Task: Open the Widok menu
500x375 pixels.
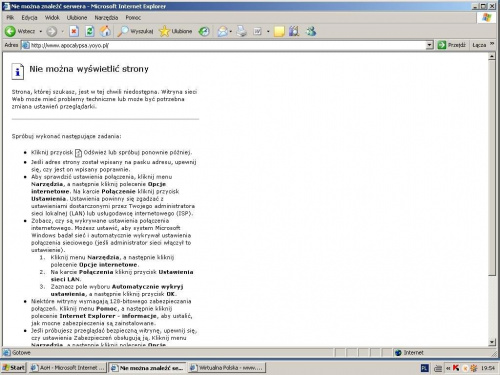Action: 52,17
